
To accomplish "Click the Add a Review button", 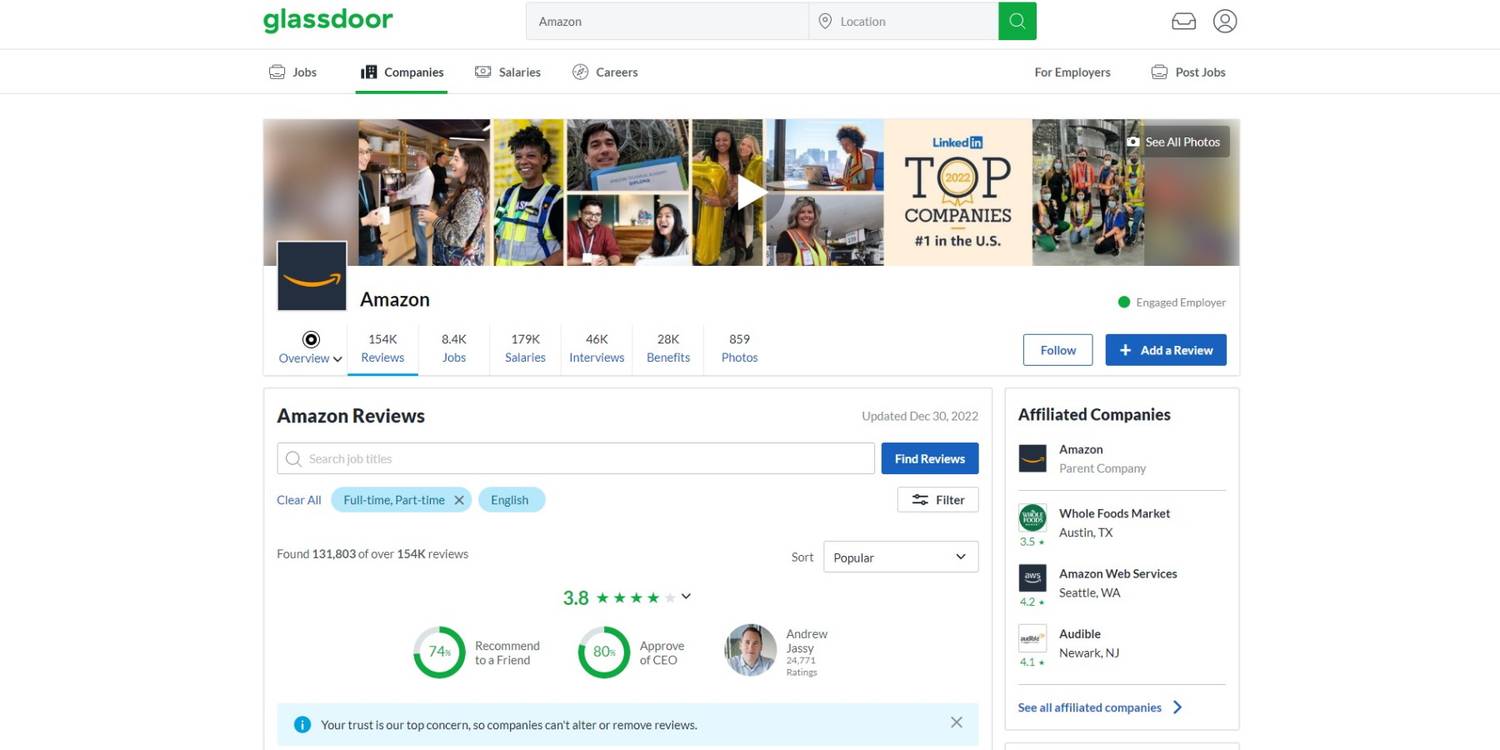I will (1165, 350).
